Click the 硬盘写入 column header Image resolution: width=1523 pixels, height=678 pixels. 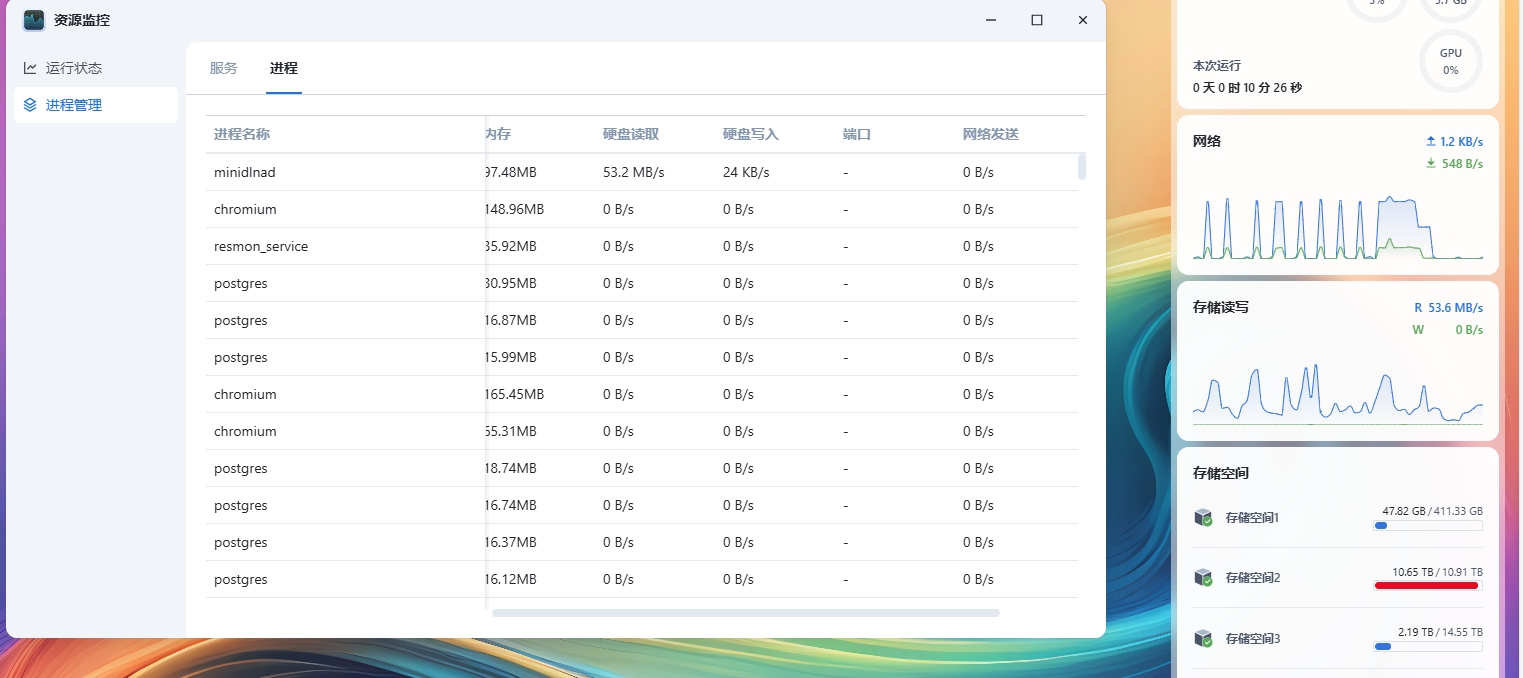coord(751,134)
